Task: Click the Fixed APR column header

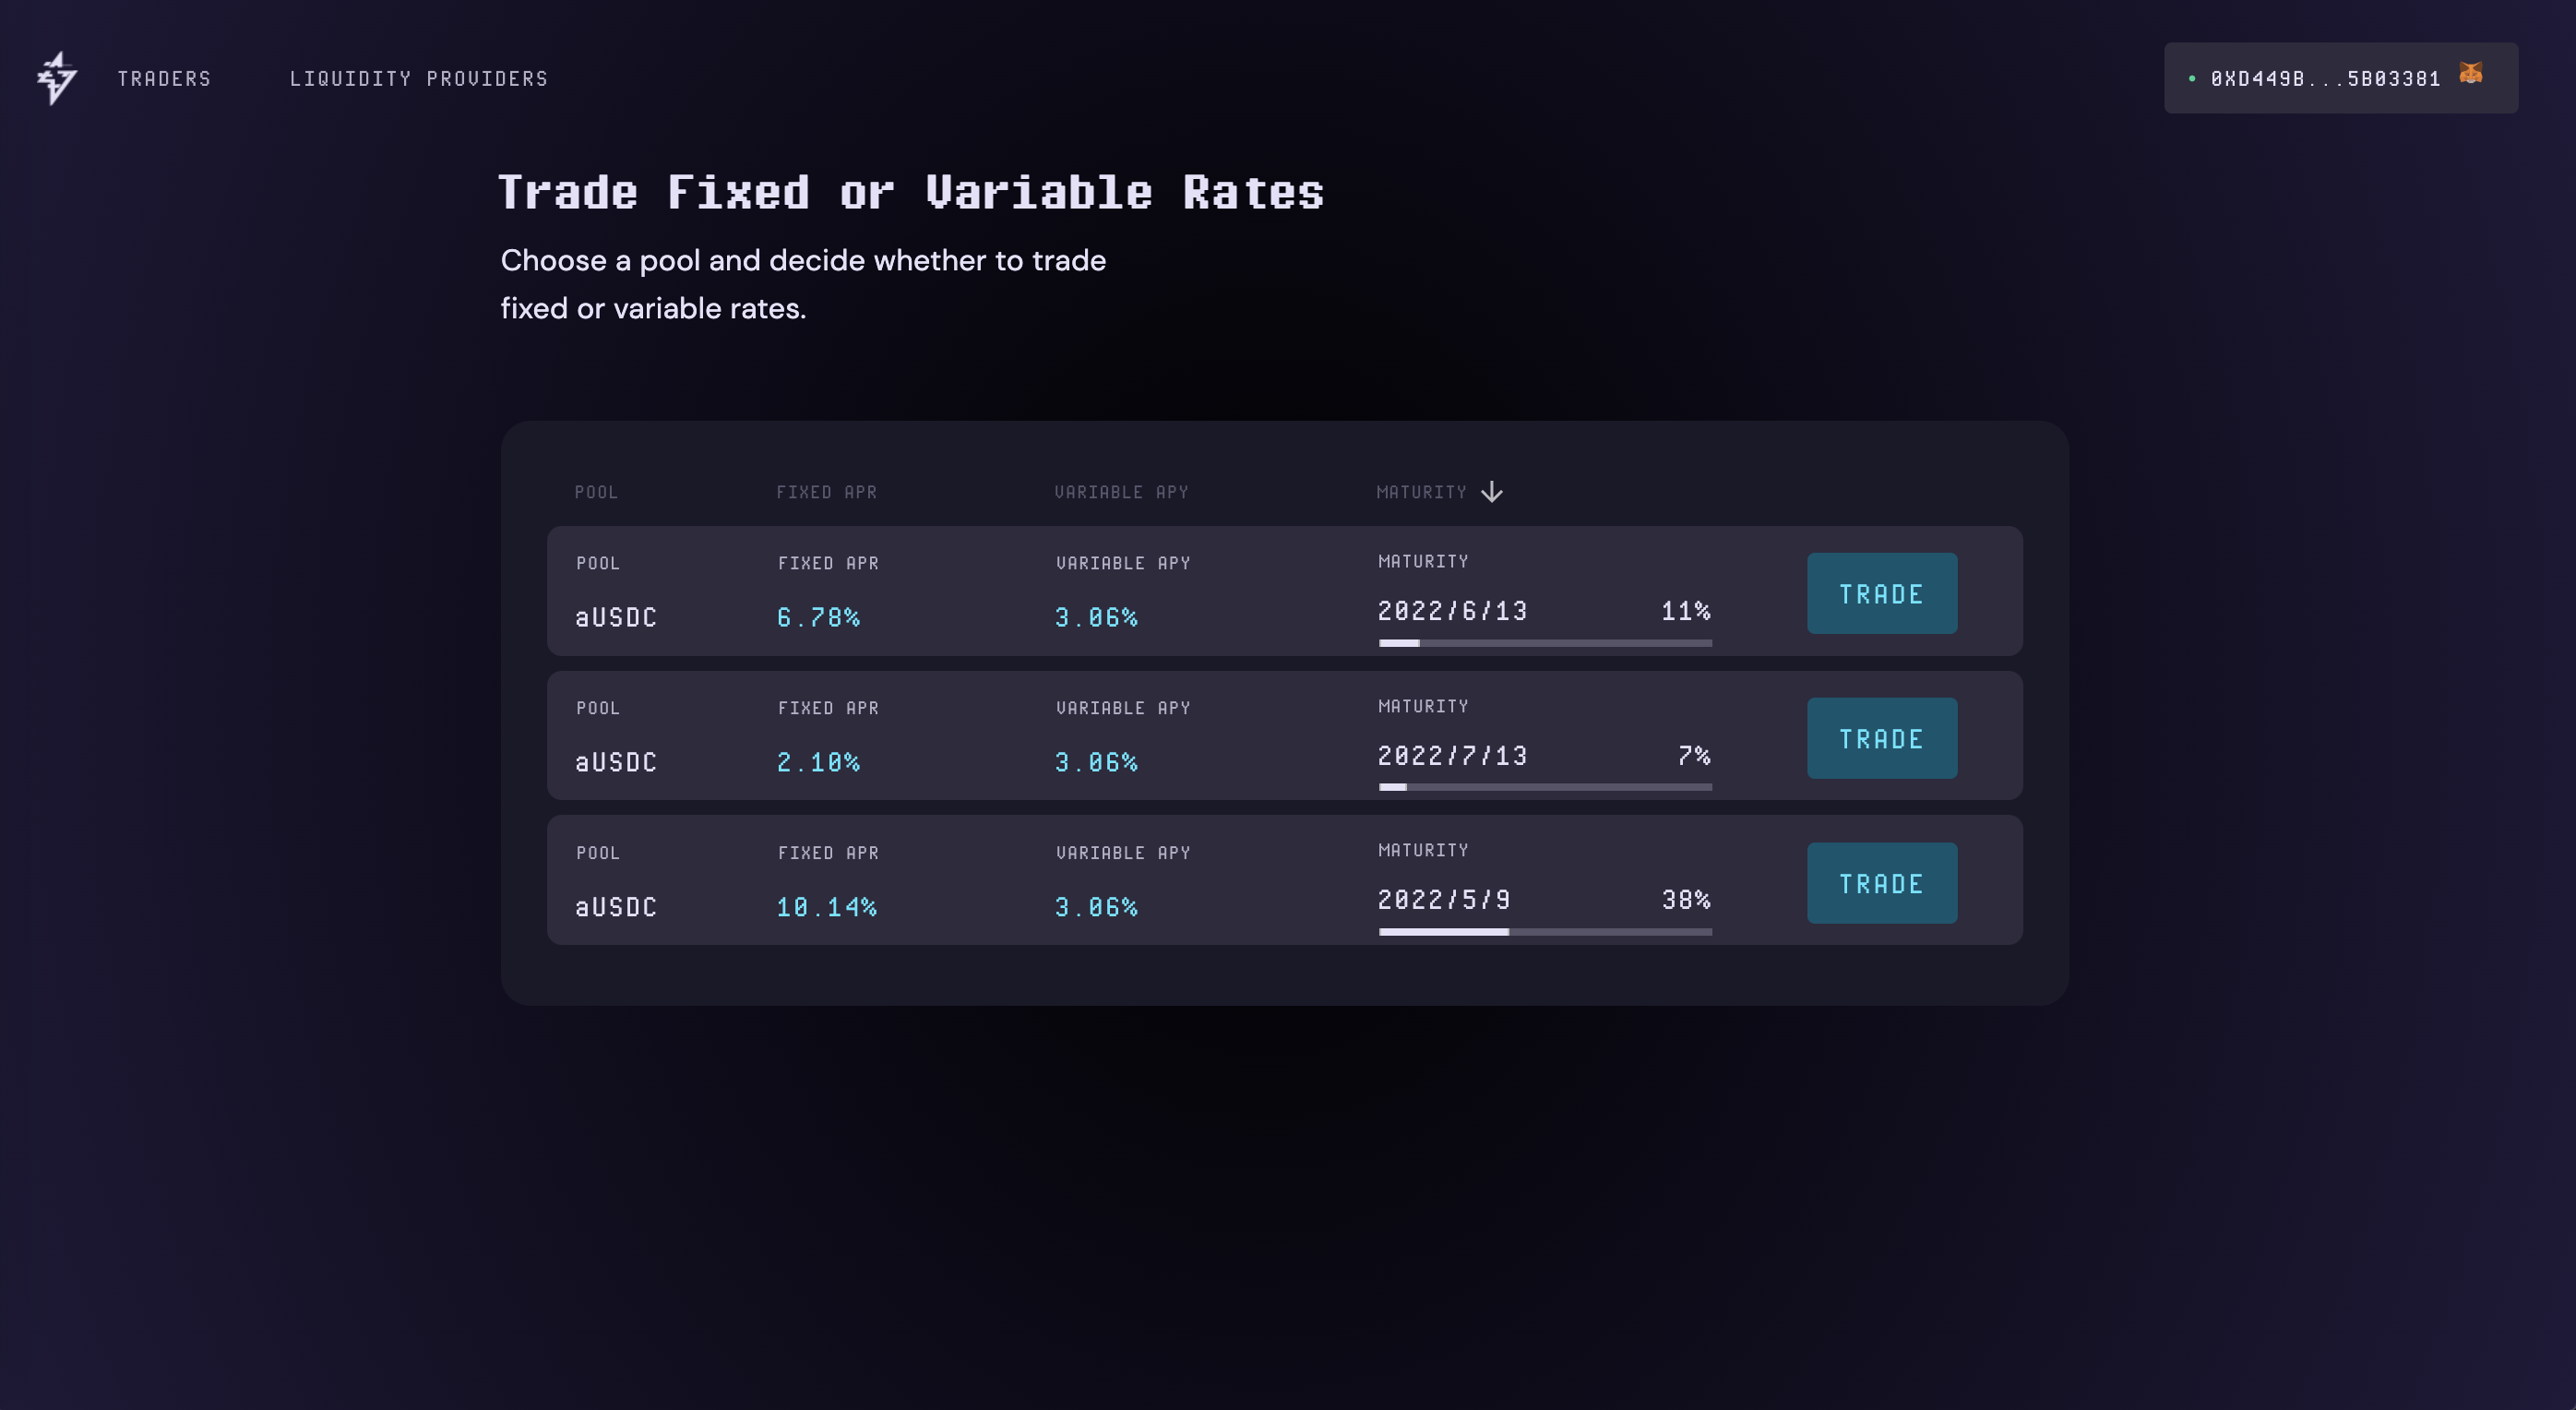Action: tap(826, 492)
